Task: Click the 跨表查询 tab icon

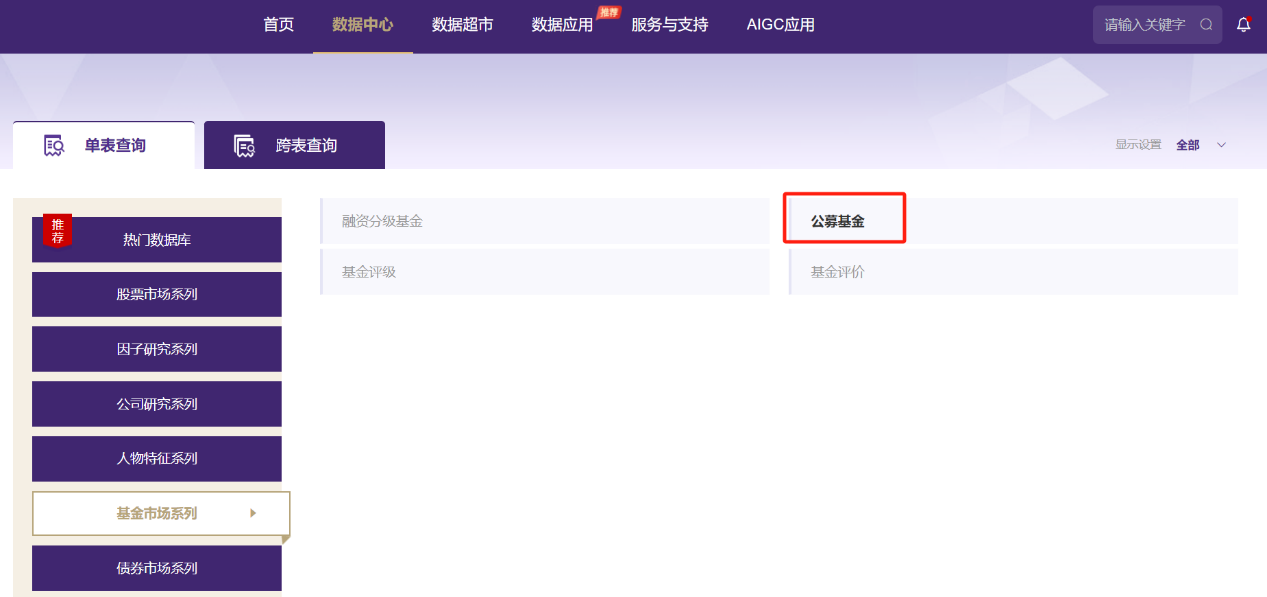Action: point(244,146)
